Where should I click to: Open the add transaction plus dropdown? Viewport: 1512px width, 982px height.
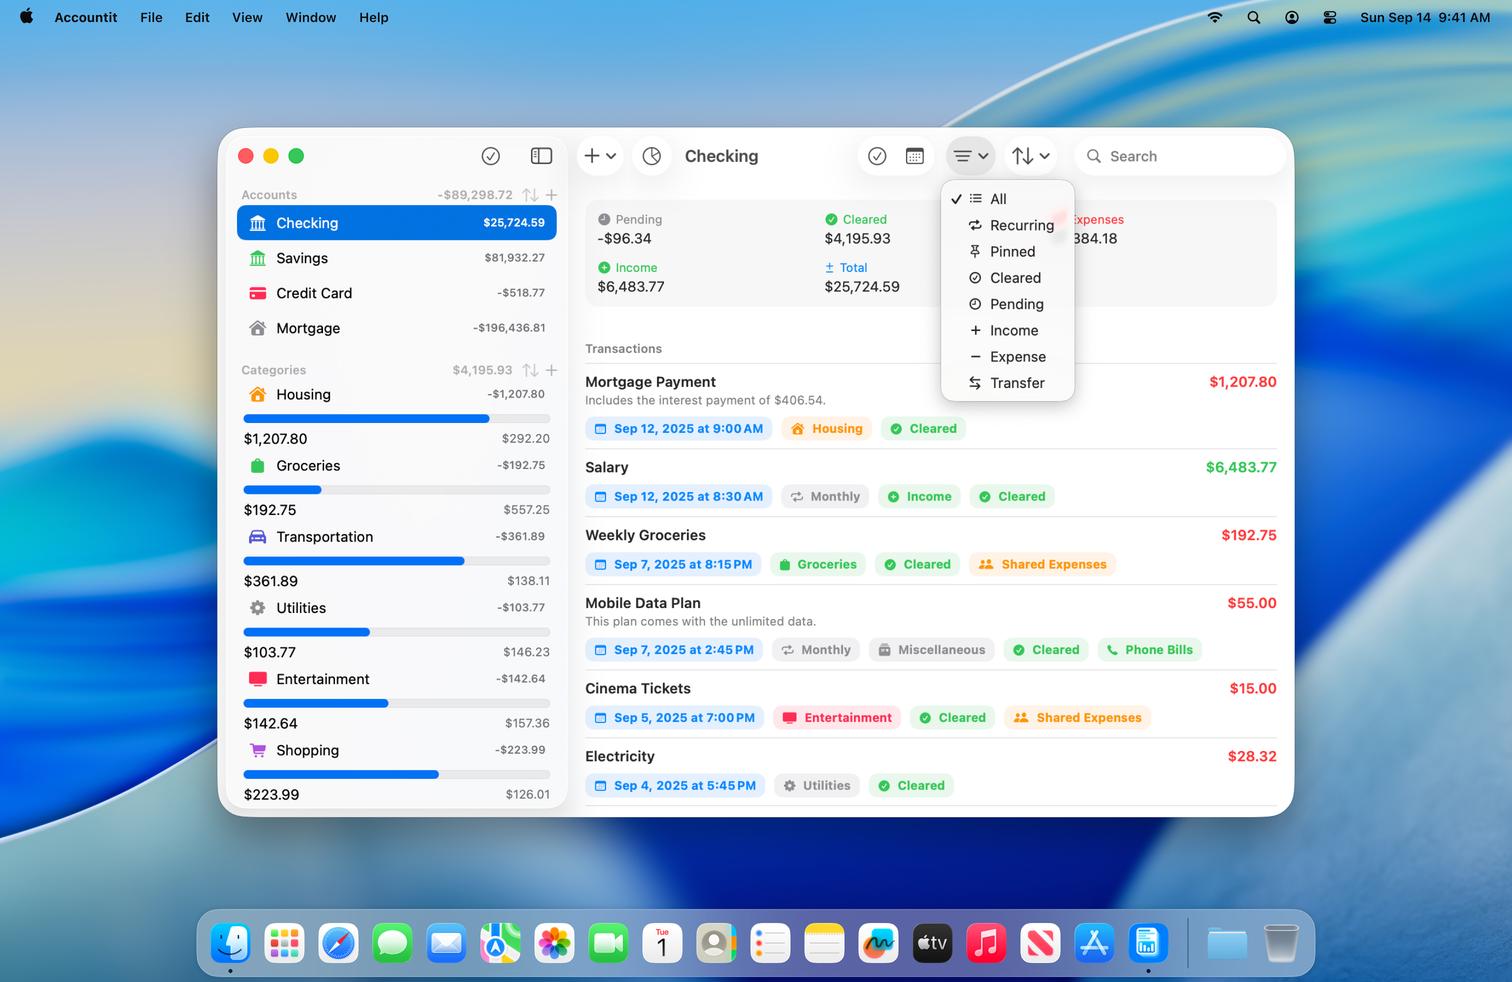pos(600,156)
